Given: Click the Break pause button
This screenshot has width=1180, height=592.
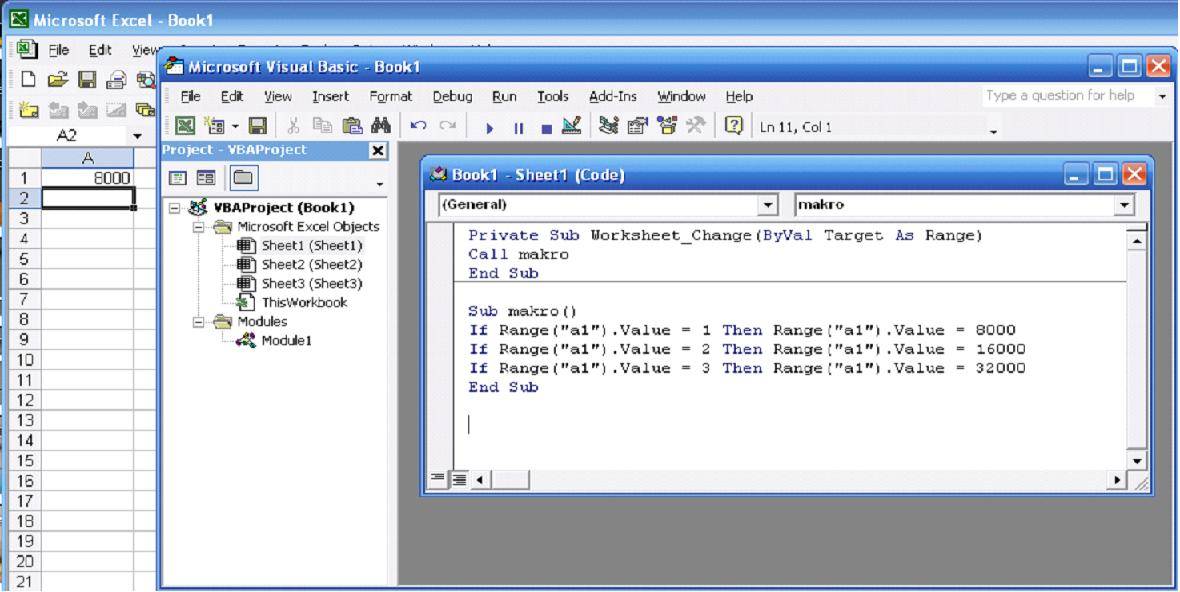Looking at the screenshot, I should [519, 128].
